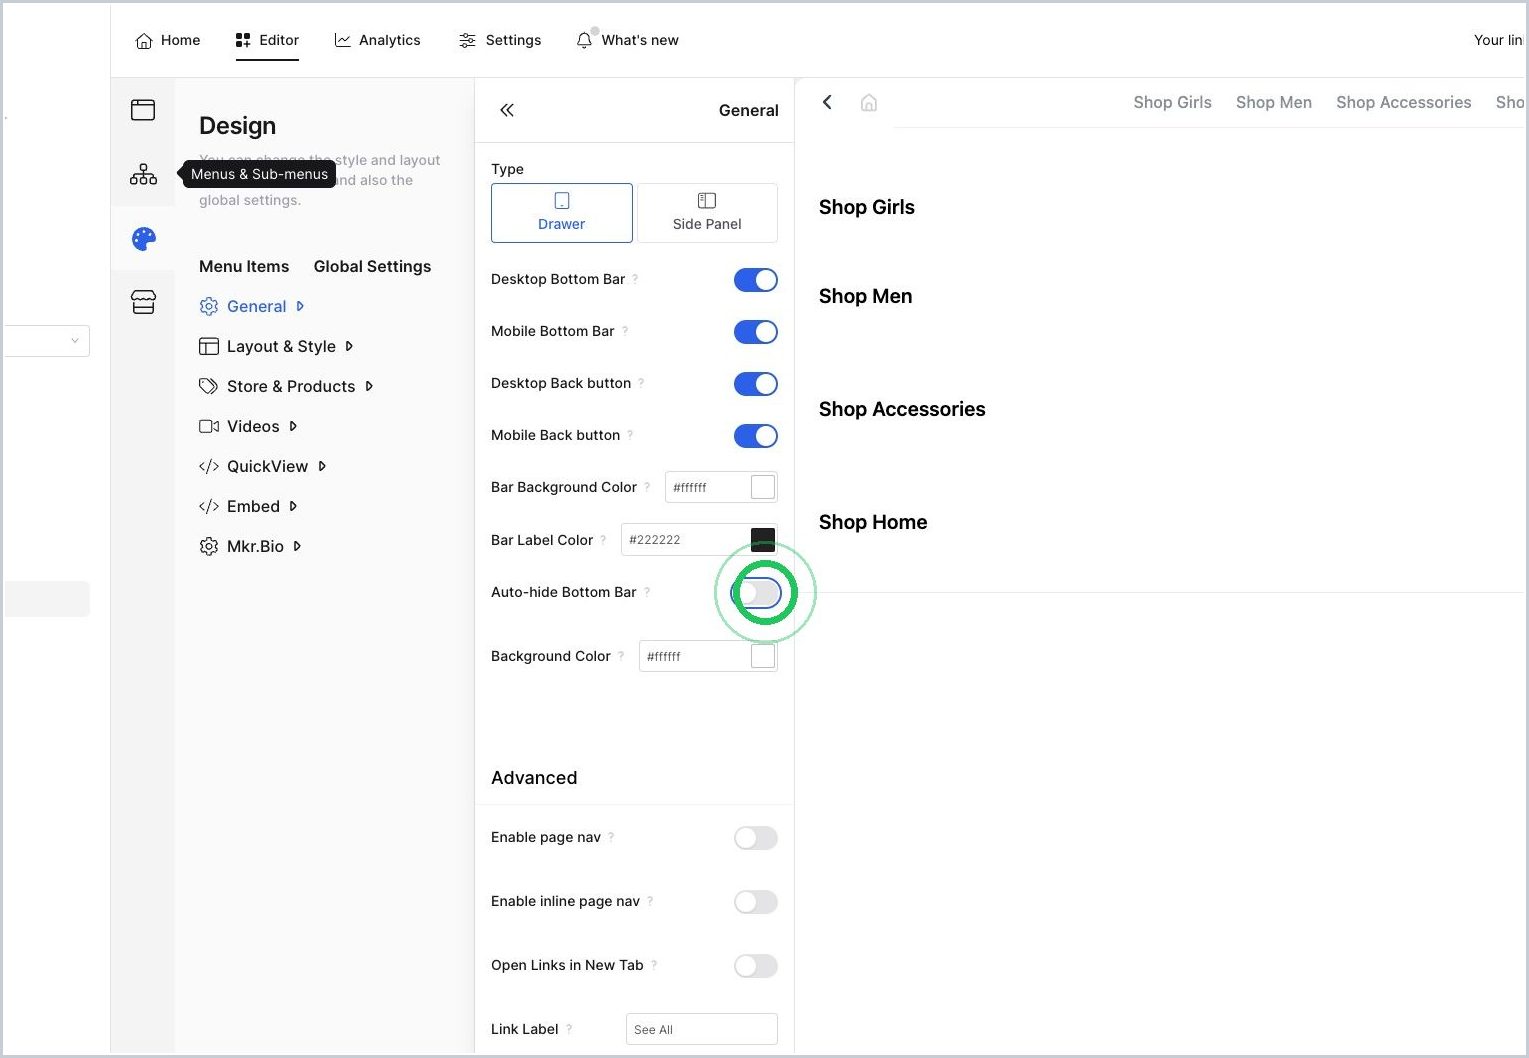The height and width of the screenshot is (1058, 1529).
Task: Toggle Desktop Bottom Bar switch
Action: (755, 280)
